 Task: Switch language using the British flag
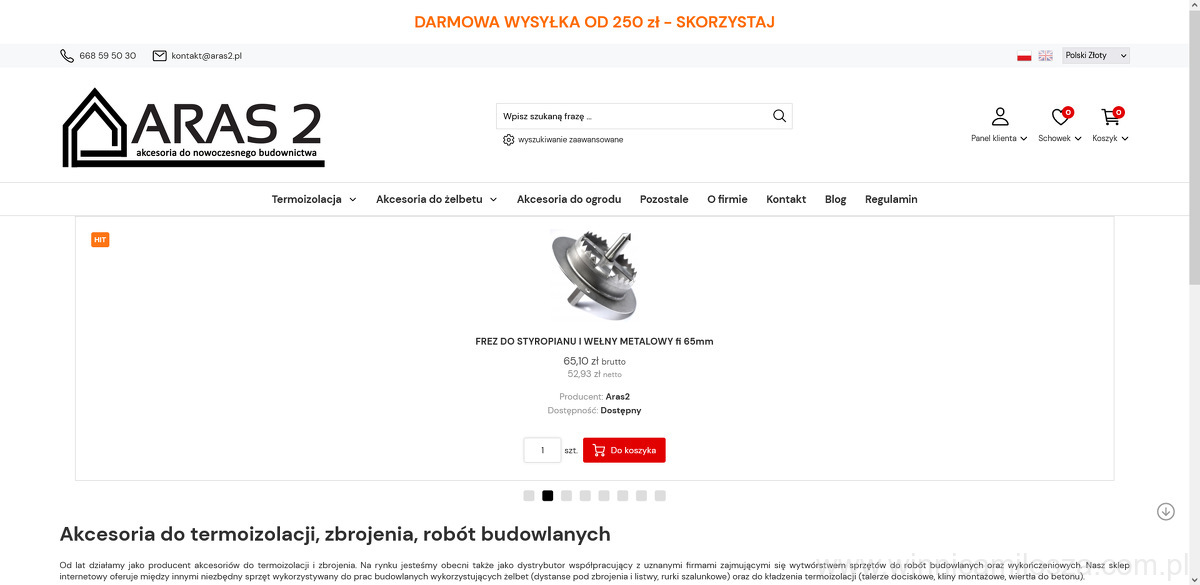pyautogui.click(x=1045, y=56)
